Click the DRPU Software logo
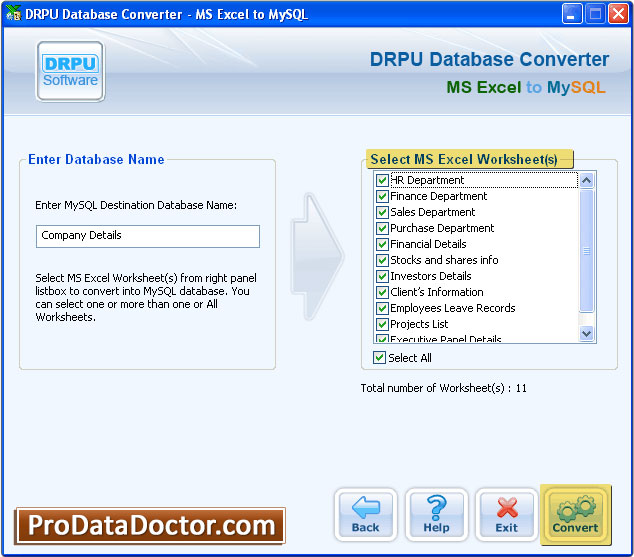 click(x=70, y=71)
